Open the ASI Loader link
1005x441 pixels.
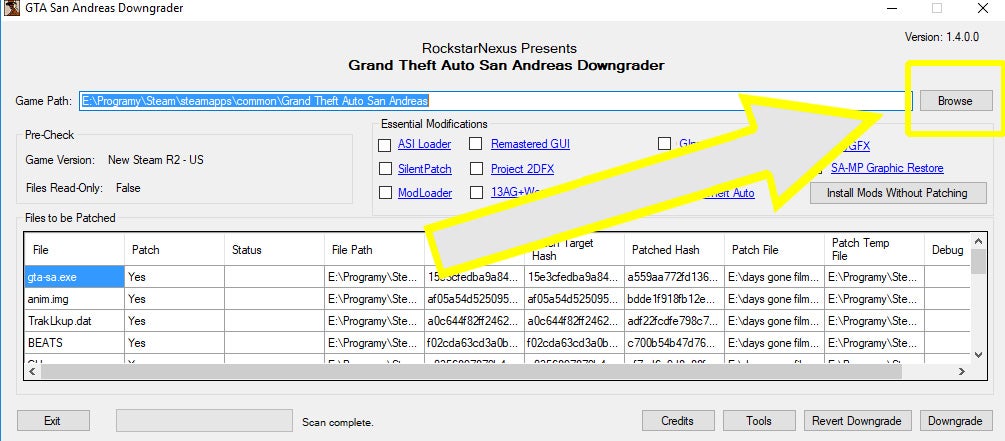click(424, 144)
